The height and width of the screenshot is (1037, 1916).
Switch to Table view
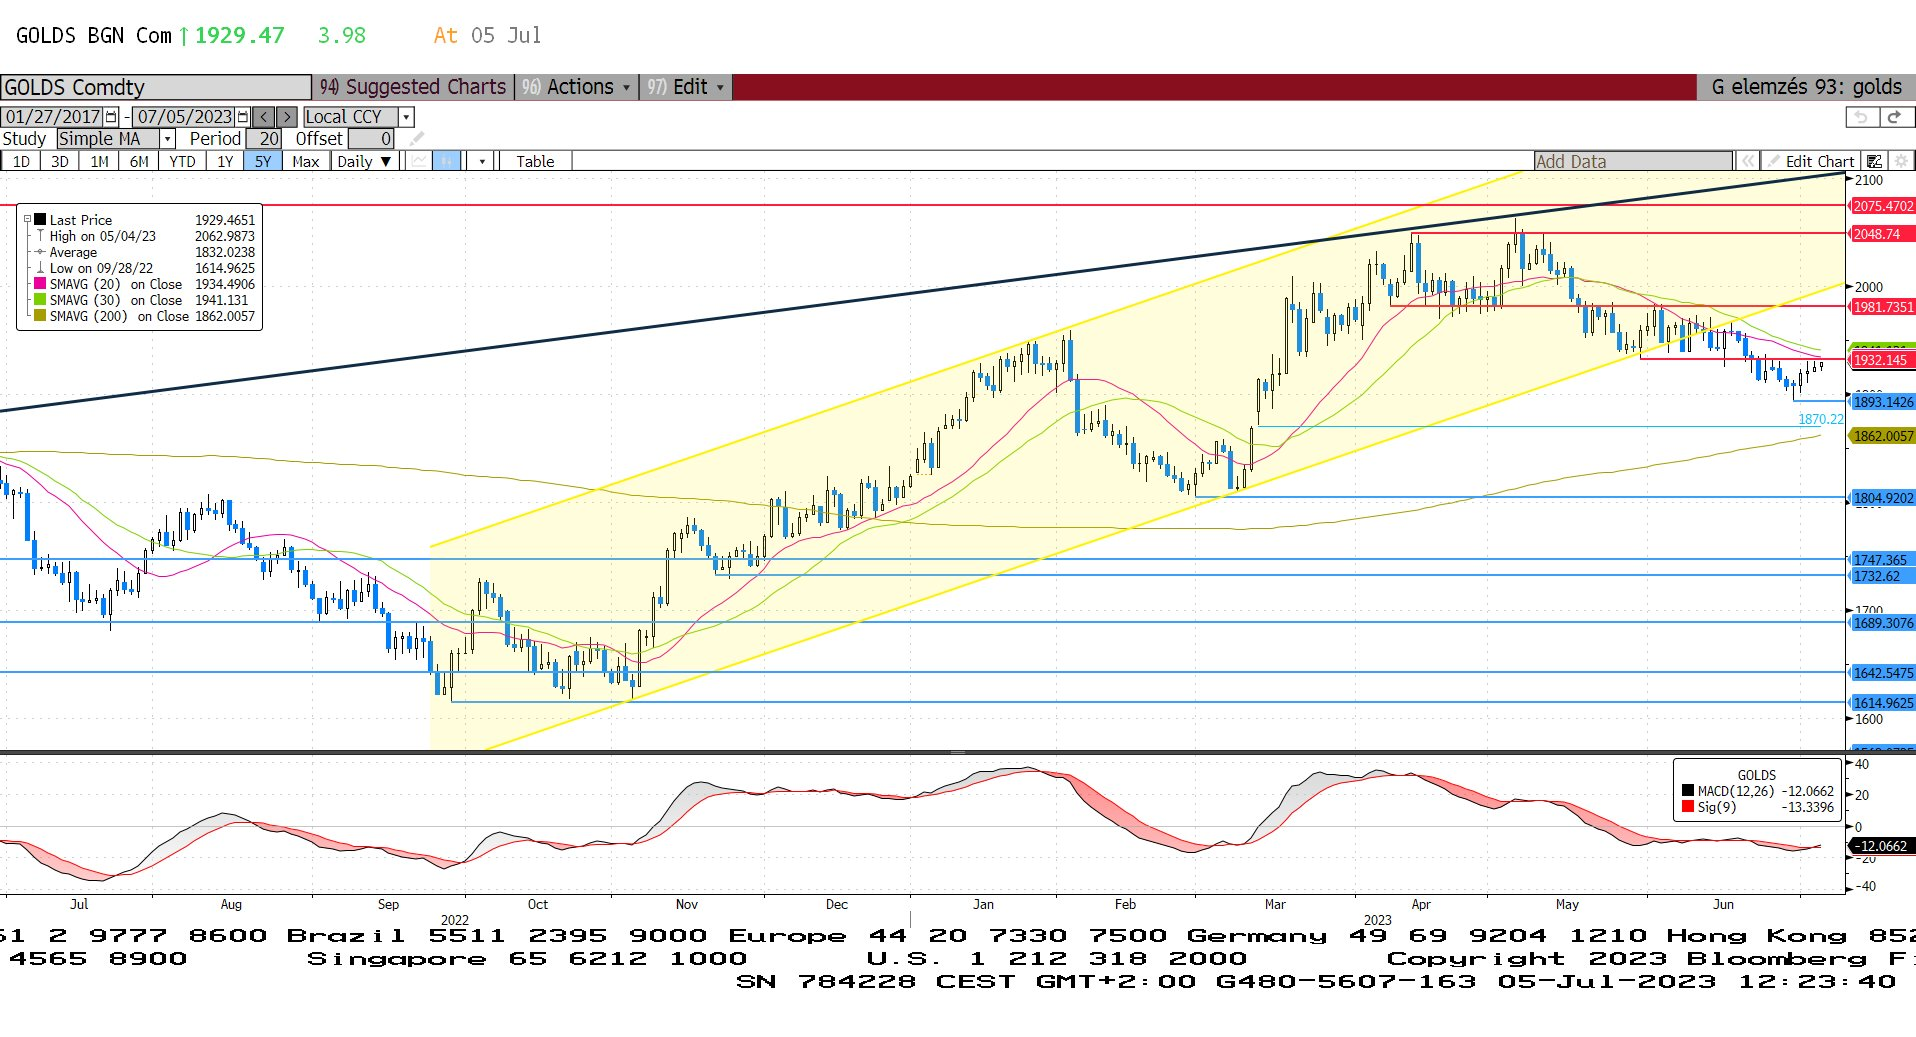pos(535,161)
